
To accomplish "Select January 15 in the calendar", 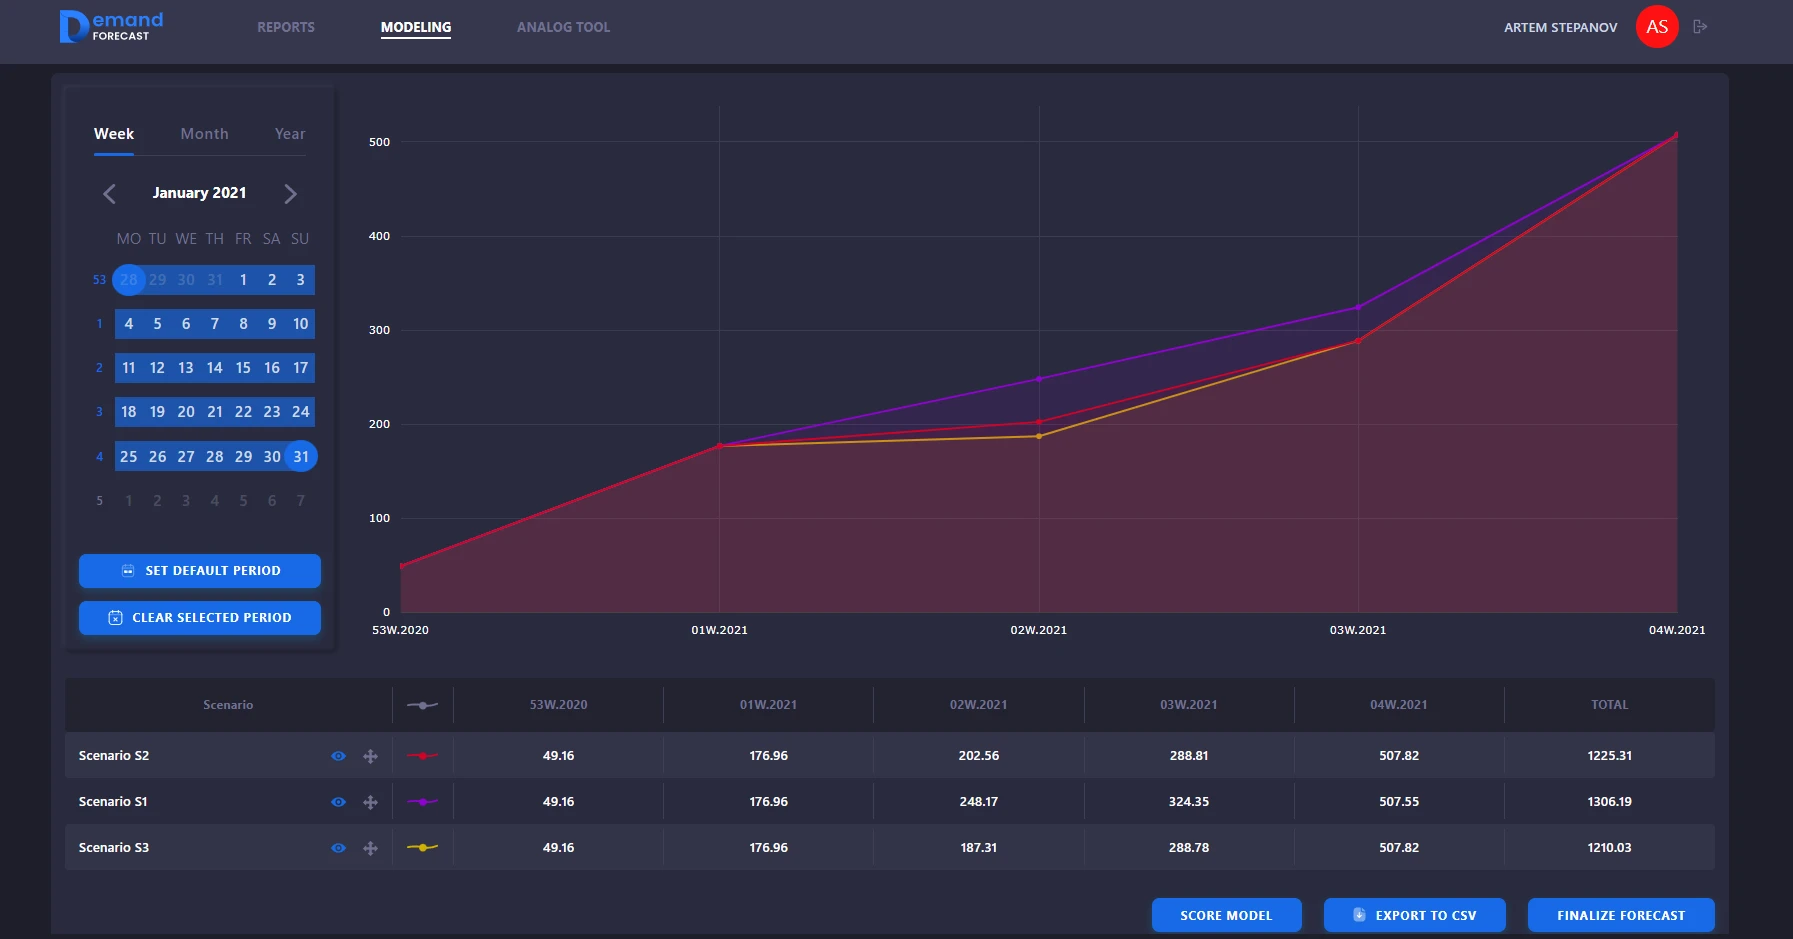I will click(x=243, y=368).
